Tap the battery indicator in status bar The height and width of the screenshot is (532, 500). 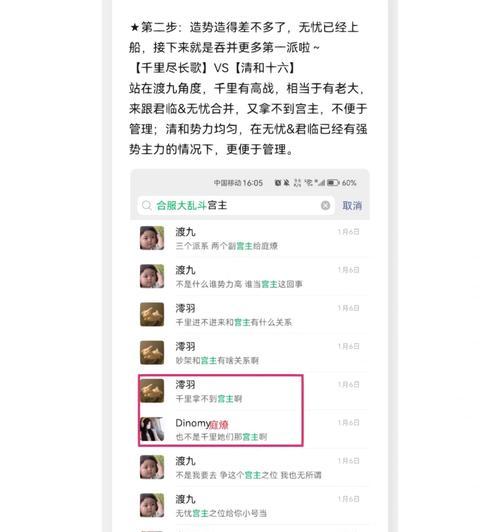333,183
